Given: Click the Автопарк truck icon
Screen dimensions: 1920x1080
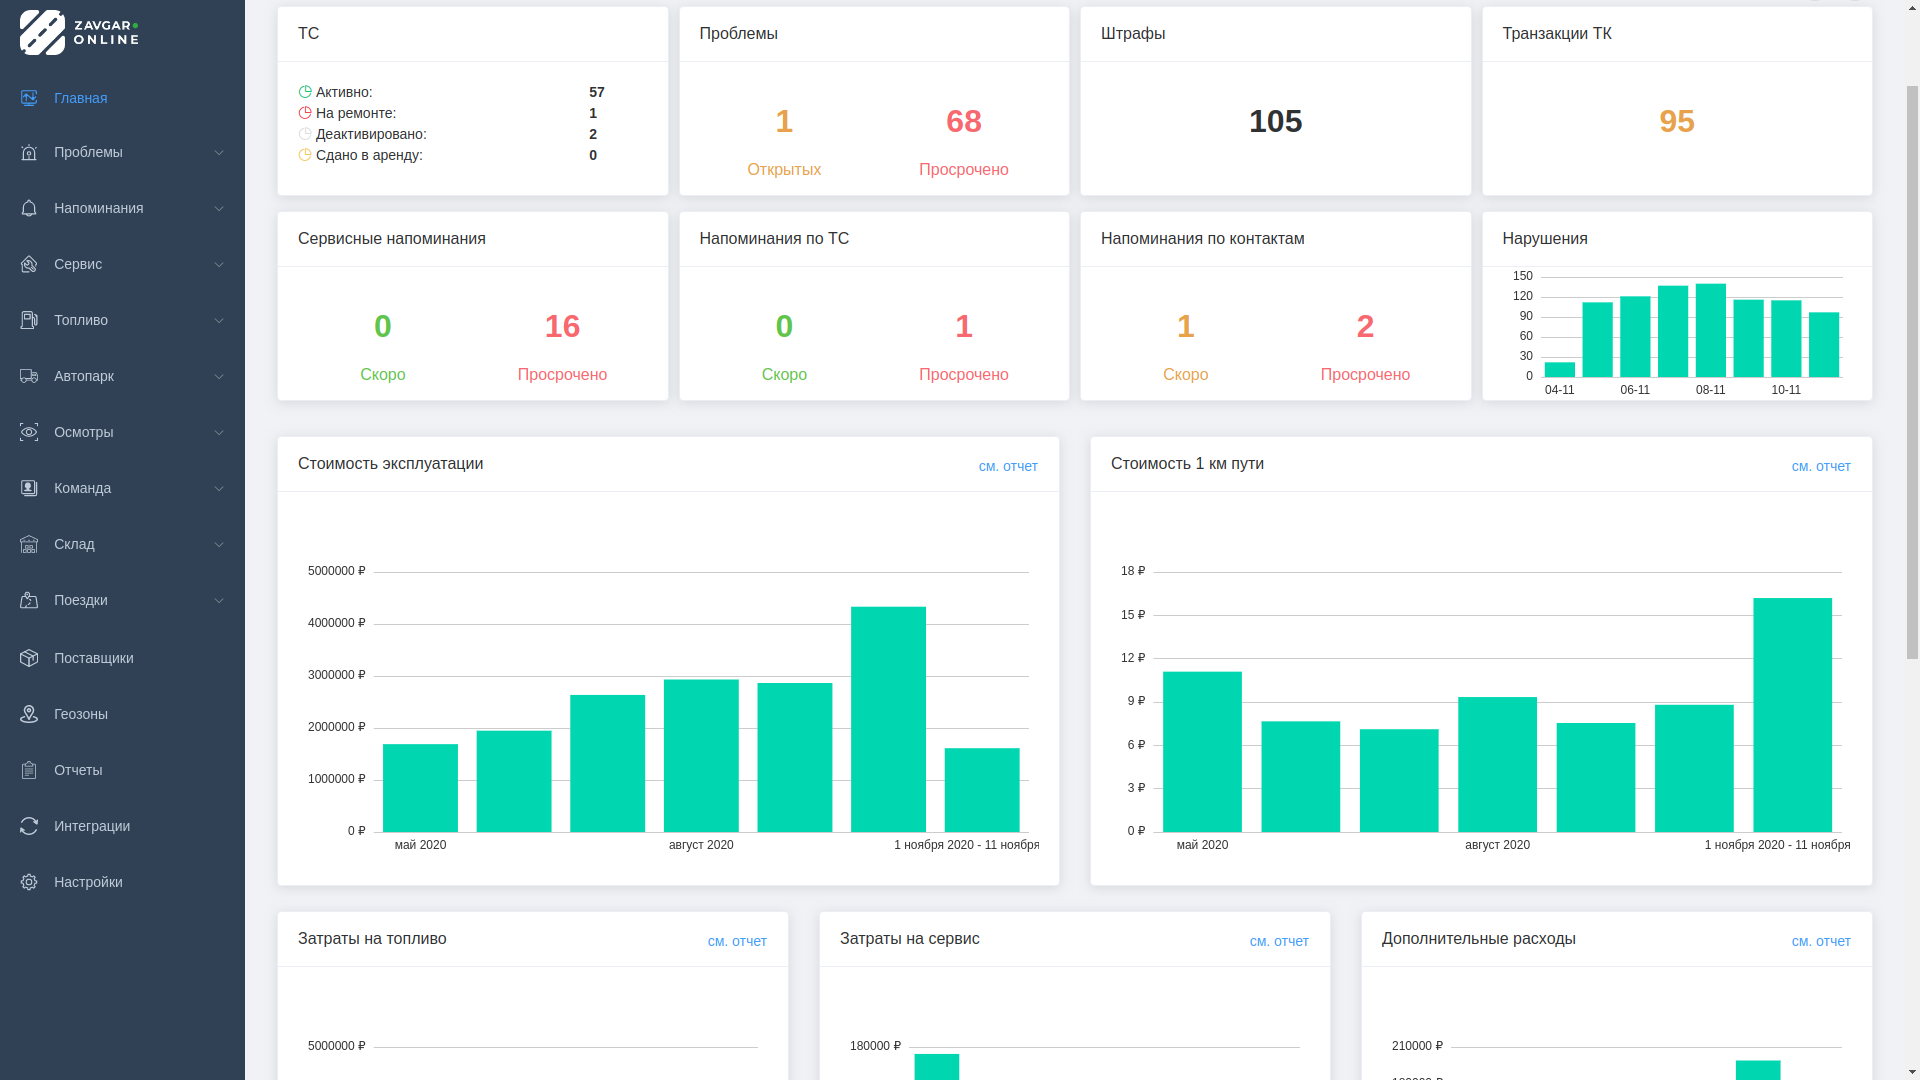Looking at the screenshot, I should (x=29, y=376).
